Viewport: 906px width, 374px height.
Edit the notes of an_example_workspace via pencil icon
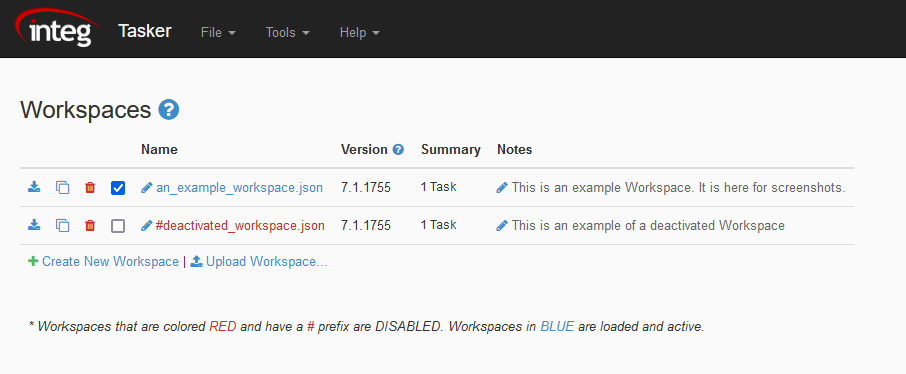coord(502,187)
